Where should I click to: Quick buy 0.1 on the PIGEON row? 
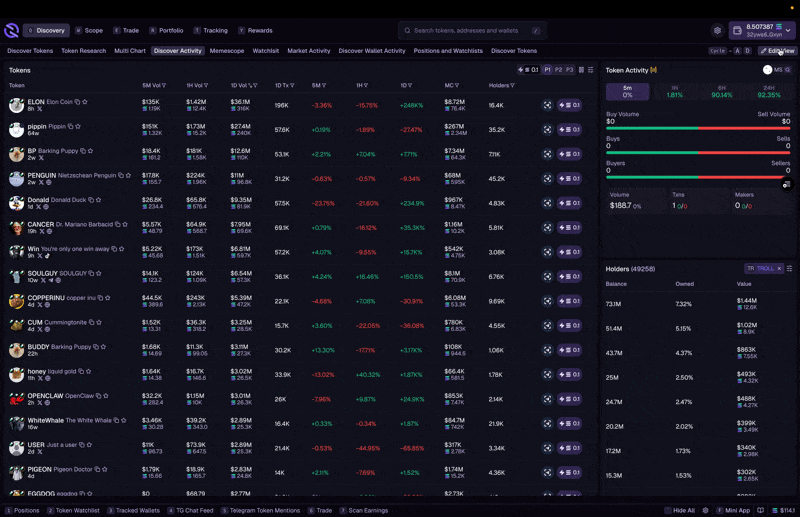[569, 473]
